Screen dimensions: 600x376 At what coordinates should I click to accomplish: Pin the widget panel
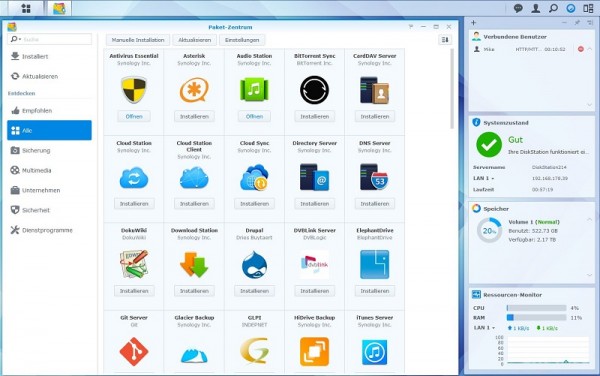(x=577, y=23)
